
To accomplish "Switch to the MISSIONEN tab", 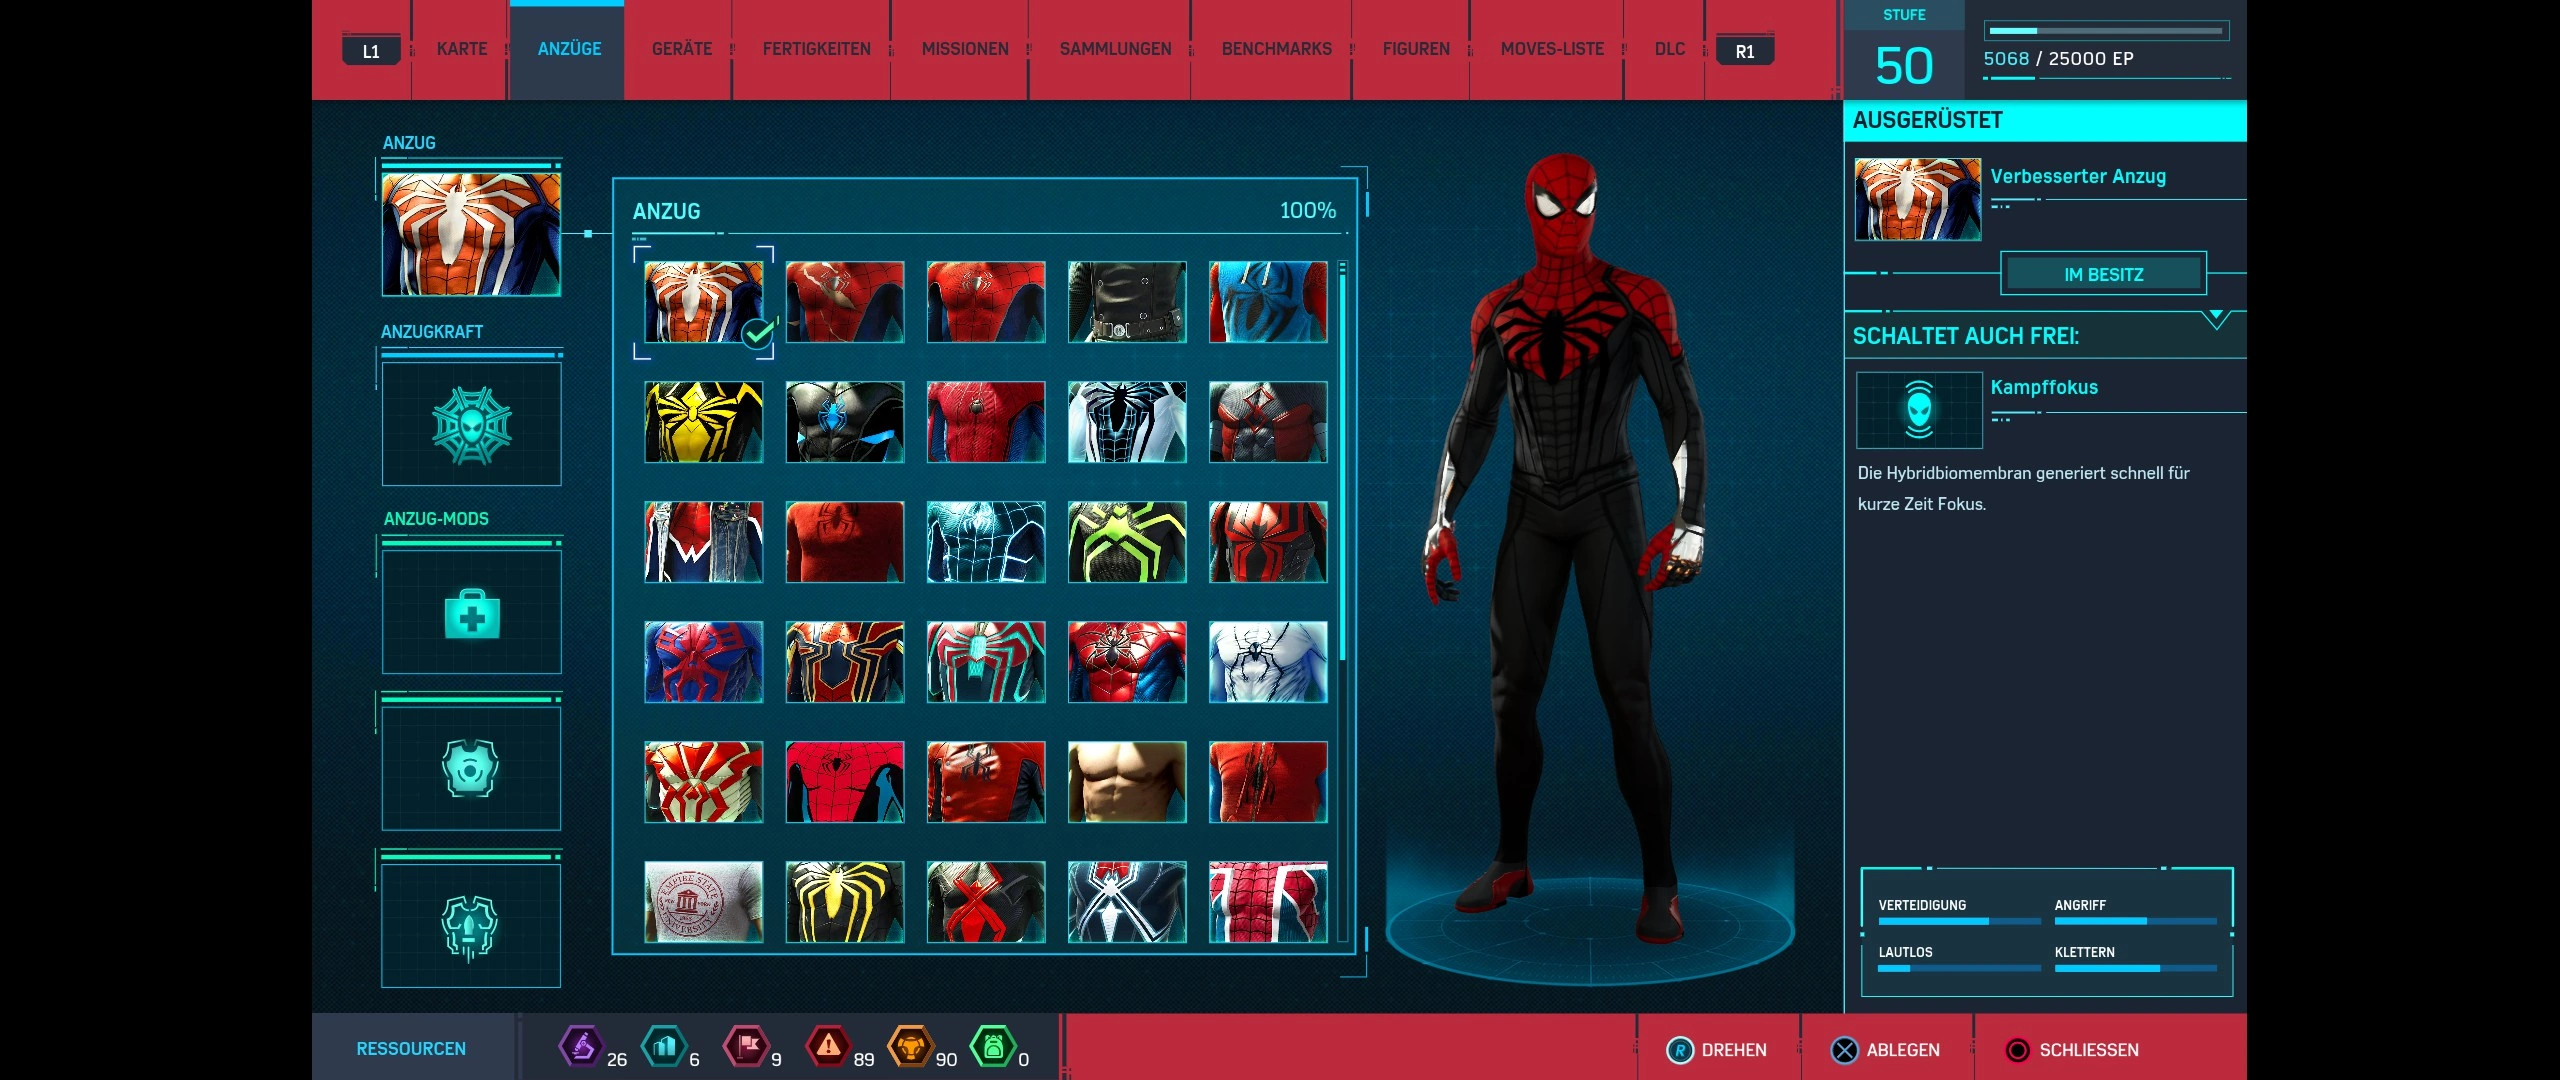I will [x=965, y=49].
